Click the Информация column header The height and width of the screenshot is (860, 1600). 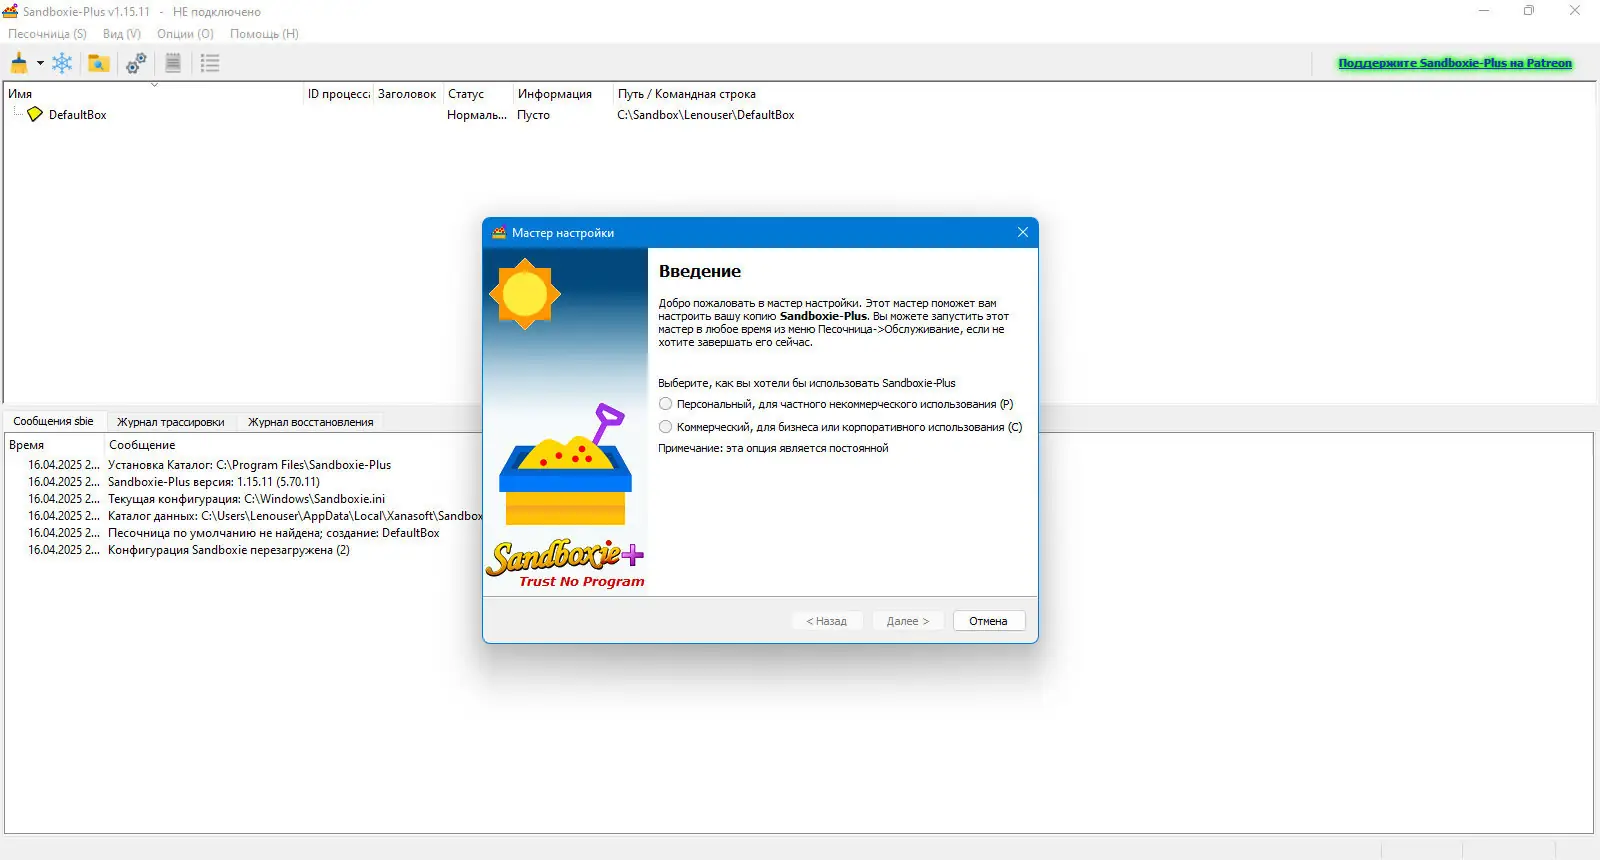pyautogui.click(x=562, y=94)
